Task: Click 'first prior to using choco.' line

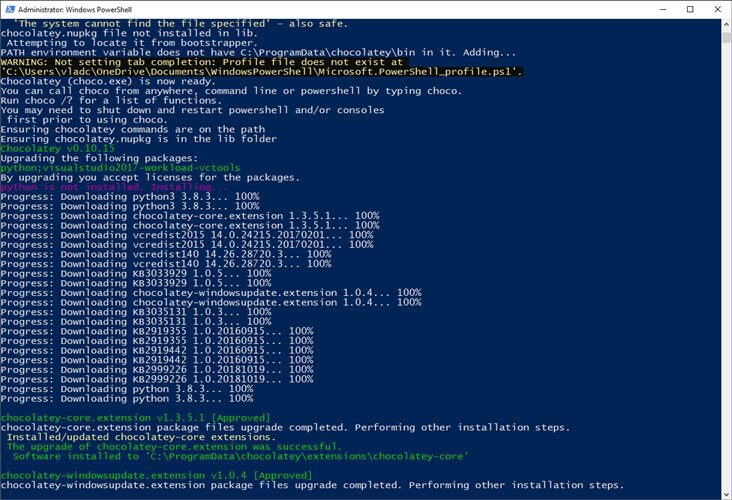Action: click(87, 120)
